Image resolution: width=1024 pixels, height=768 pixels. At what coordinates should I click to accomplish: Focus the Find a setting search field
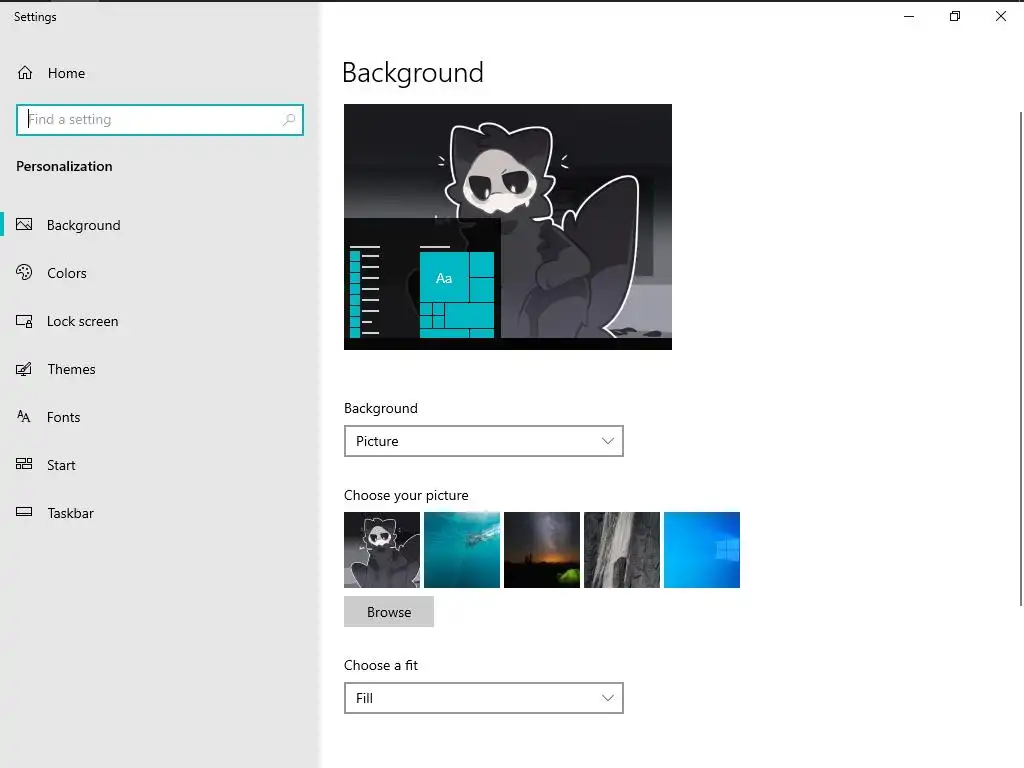pos(160,120)
